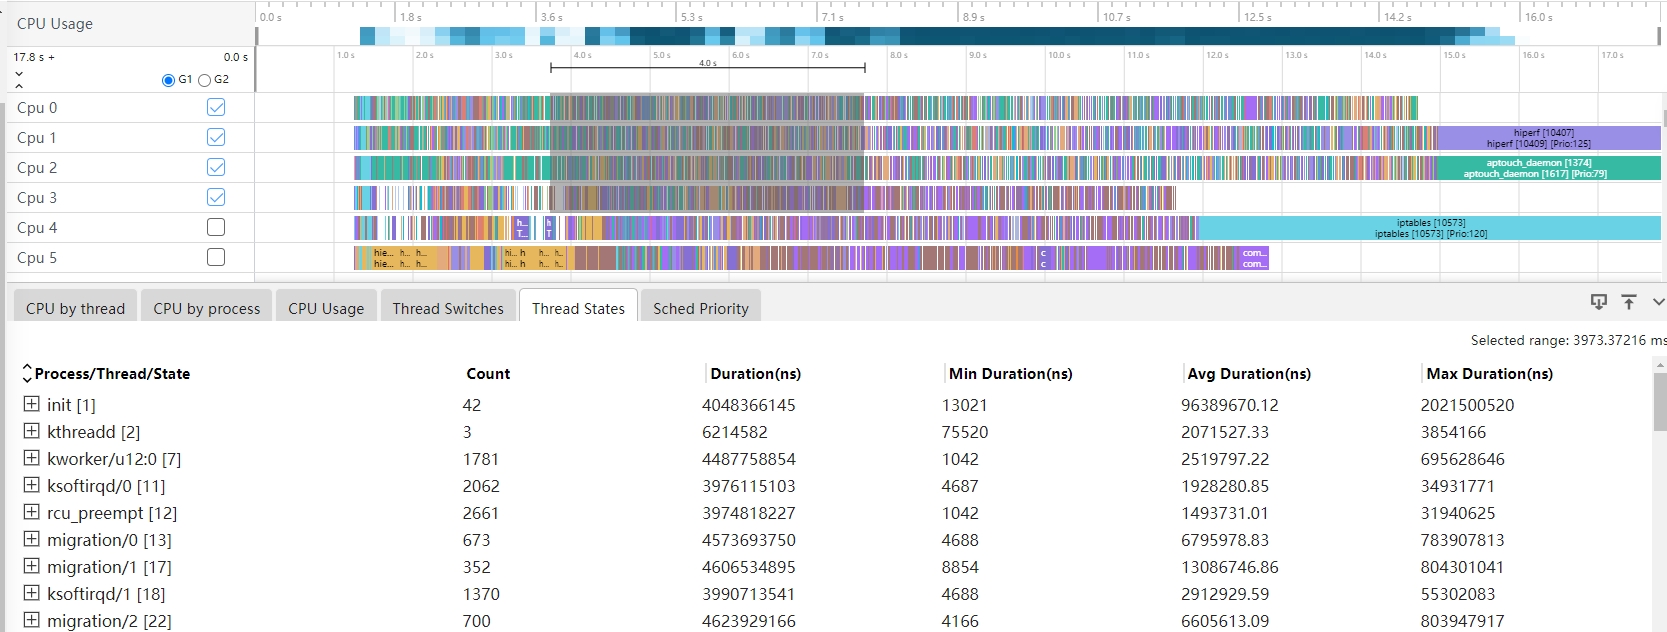Sort by the Count column header
The height and width of the screenshot is (632, 1667).
(488, 374)
